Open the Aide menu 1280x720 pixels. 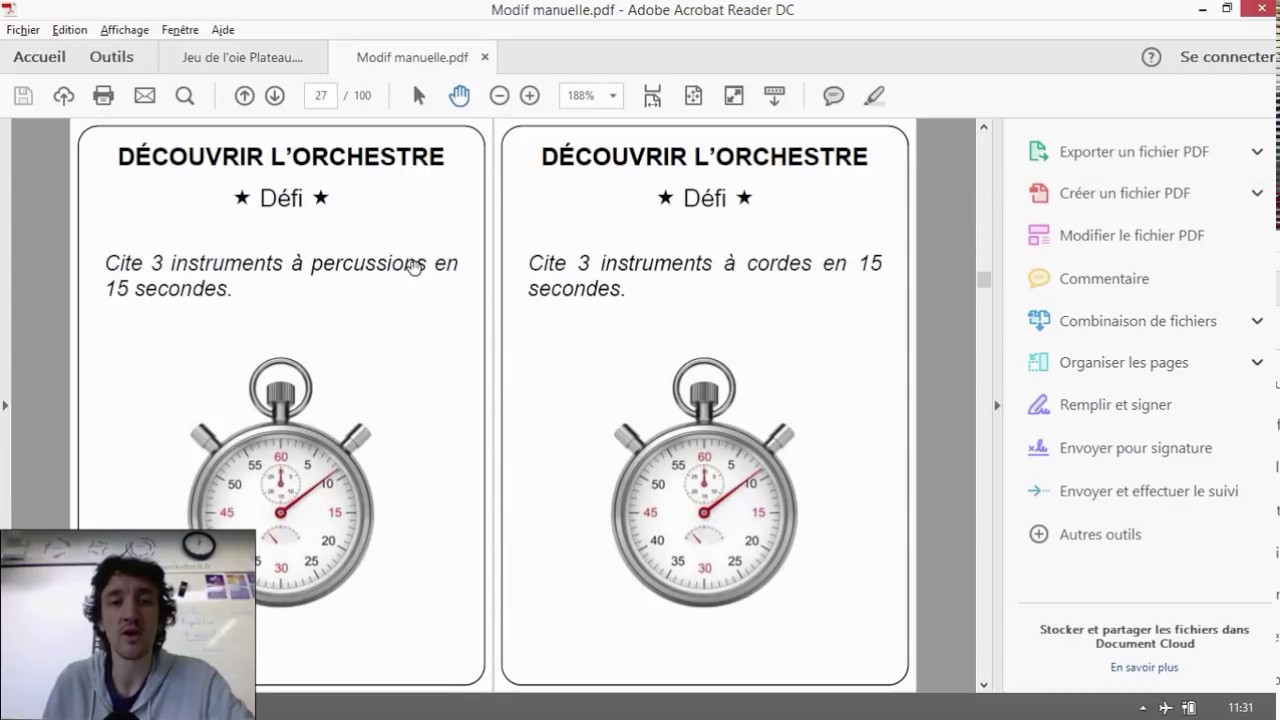[x=225, y=30]
